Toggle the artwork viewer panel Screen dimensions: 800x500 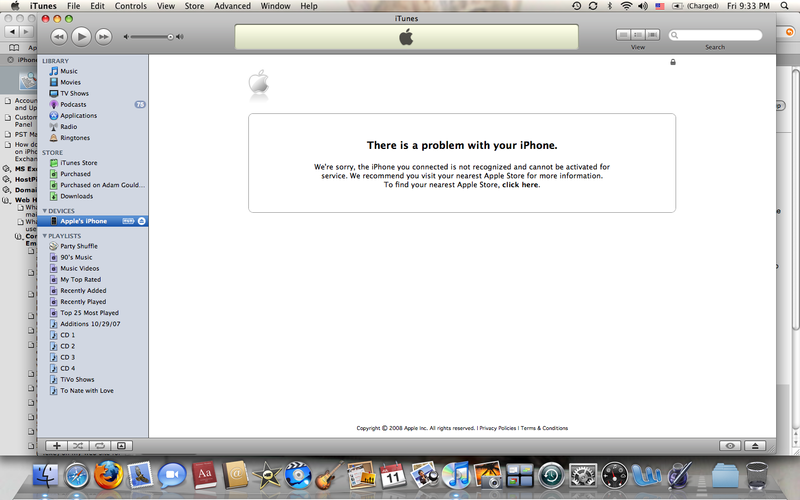click(121, 445)
